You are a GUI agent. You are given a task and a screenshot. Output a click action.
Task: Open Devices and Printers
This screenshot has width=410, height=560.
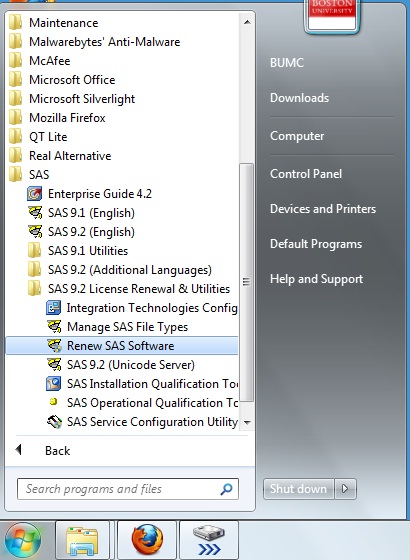(x=323, y=209)
